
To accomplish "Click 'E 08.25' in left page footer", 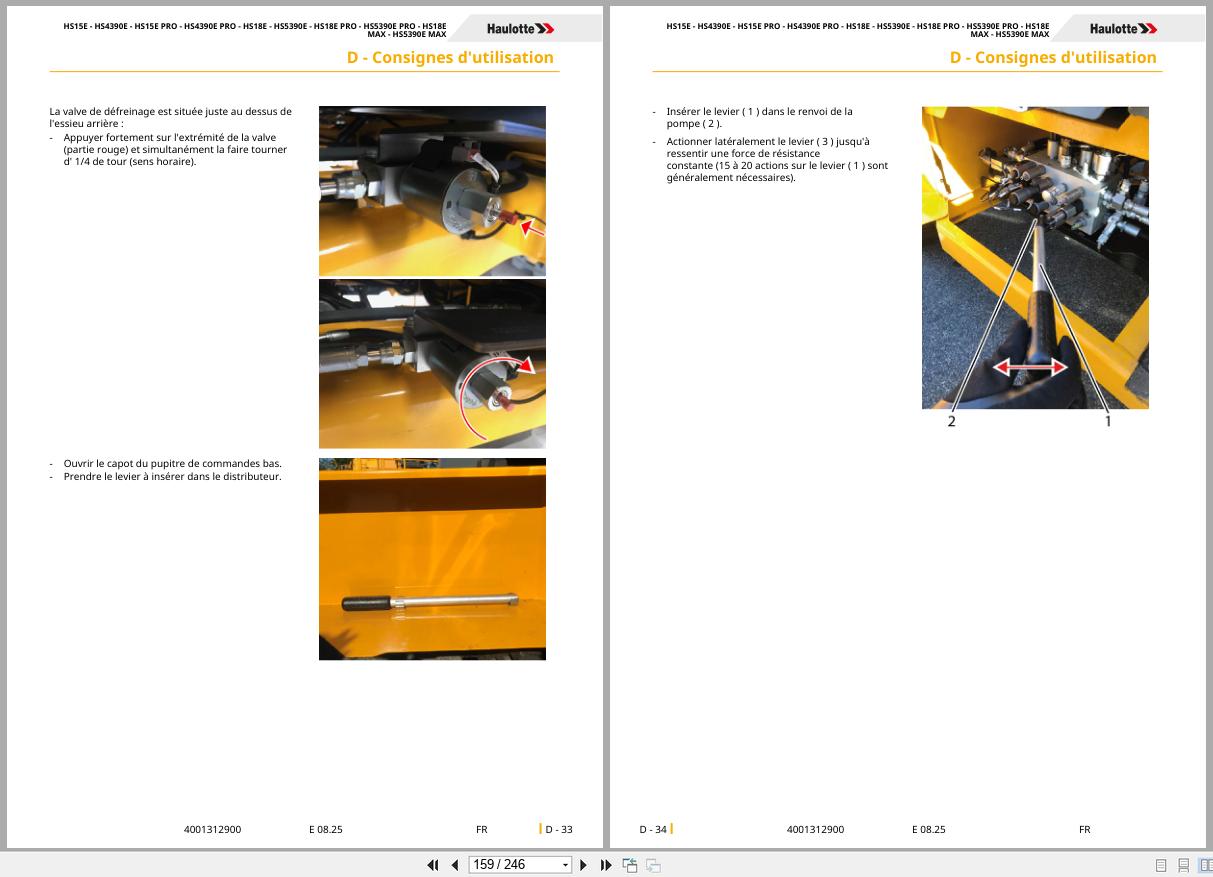I will tap(326, 829).
